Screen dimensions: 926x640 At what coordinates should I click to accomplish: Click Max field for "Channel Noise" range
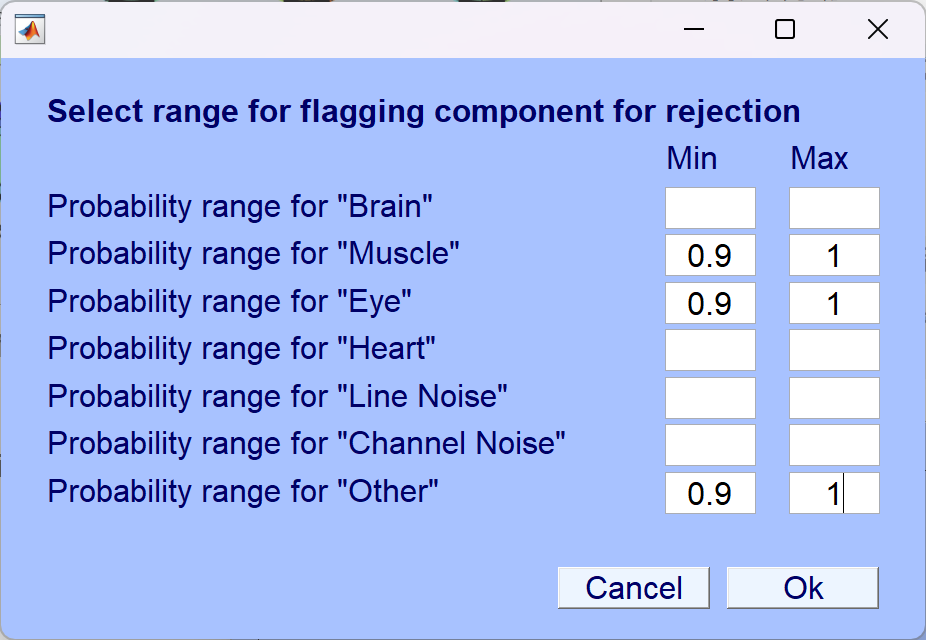click(x=834, y=445)
